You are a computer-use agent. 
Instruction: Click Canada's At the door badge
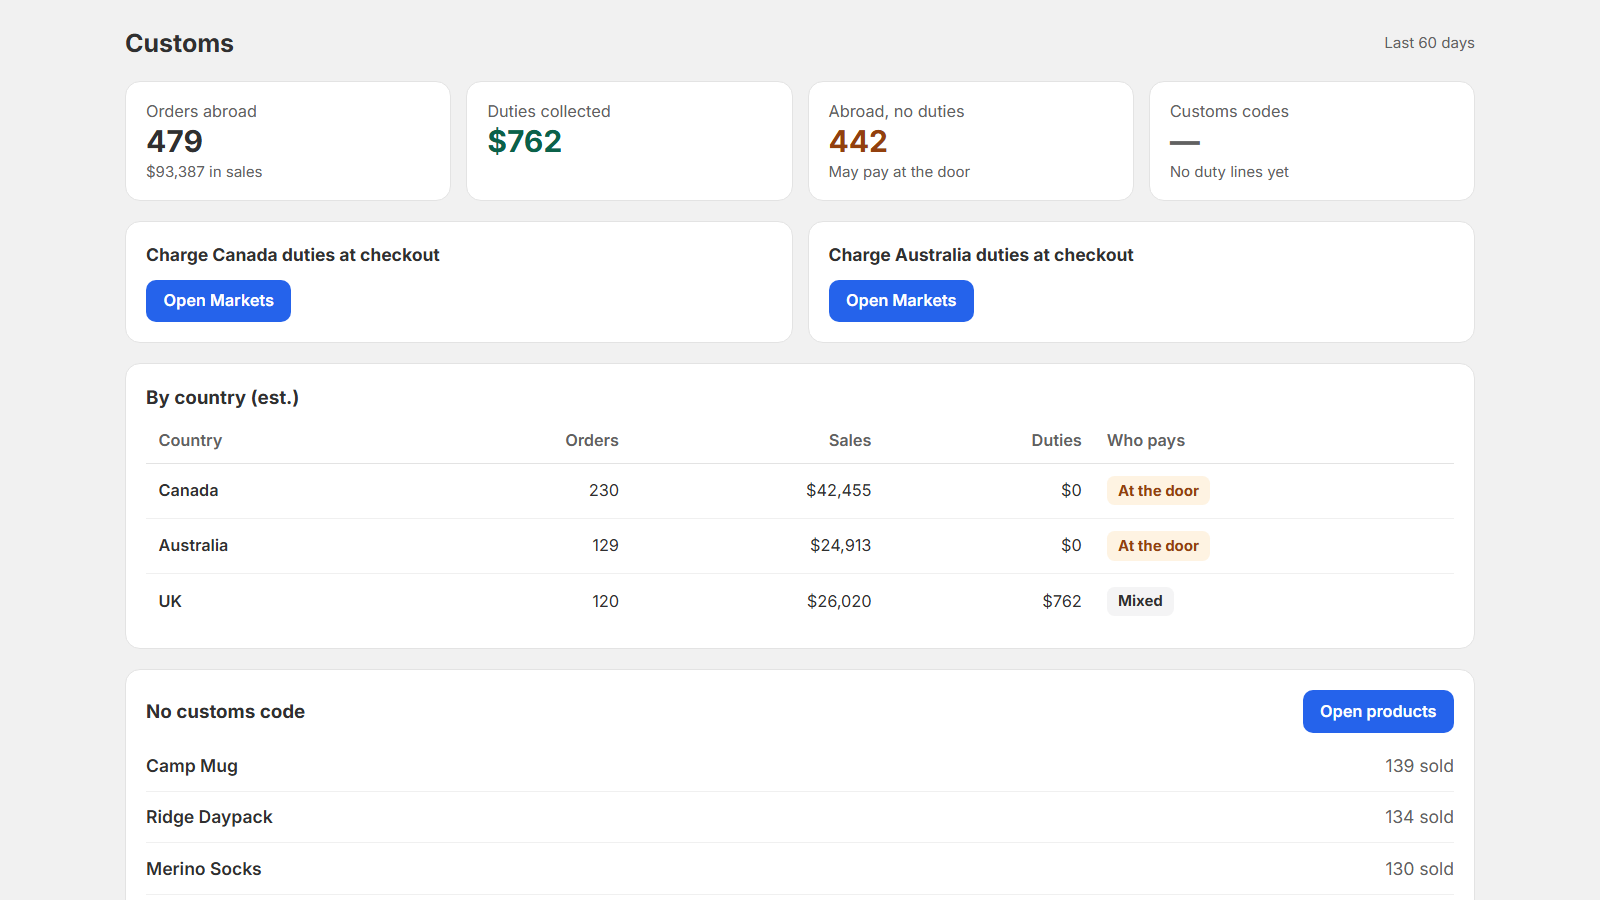pyautogui.click(x=1158, y=491)
